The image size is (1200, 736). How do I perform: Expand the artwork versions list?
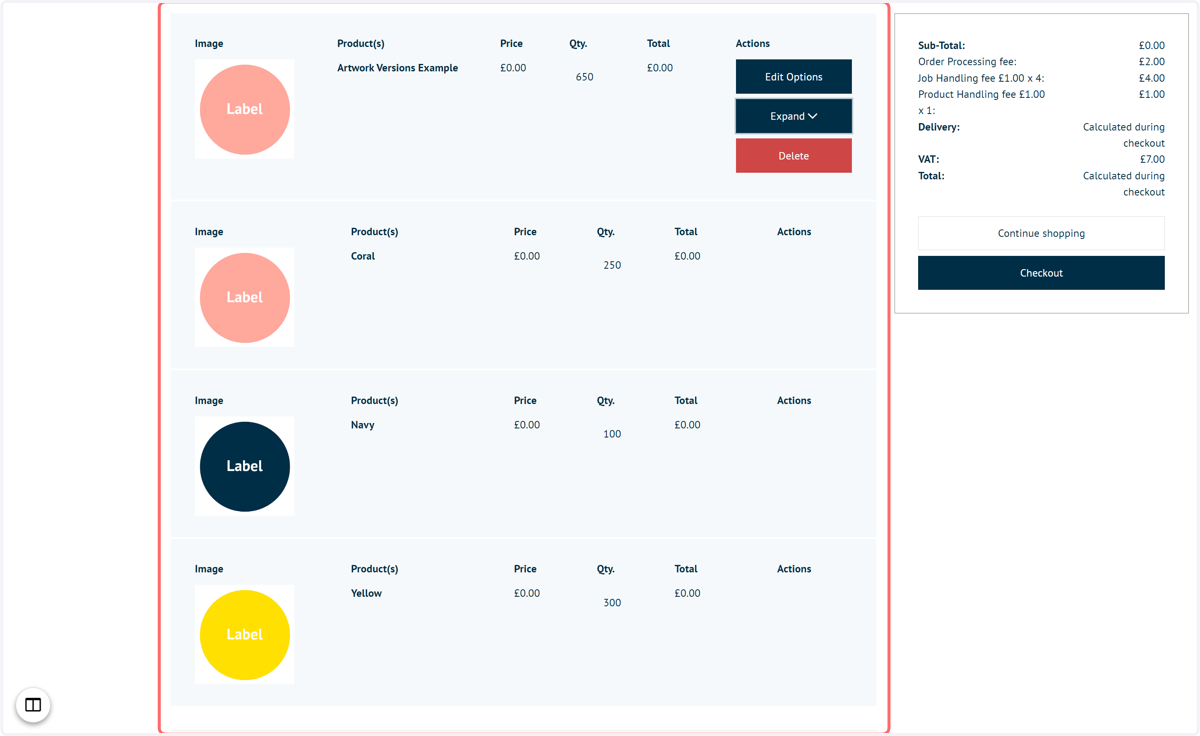tap(794, 116)
